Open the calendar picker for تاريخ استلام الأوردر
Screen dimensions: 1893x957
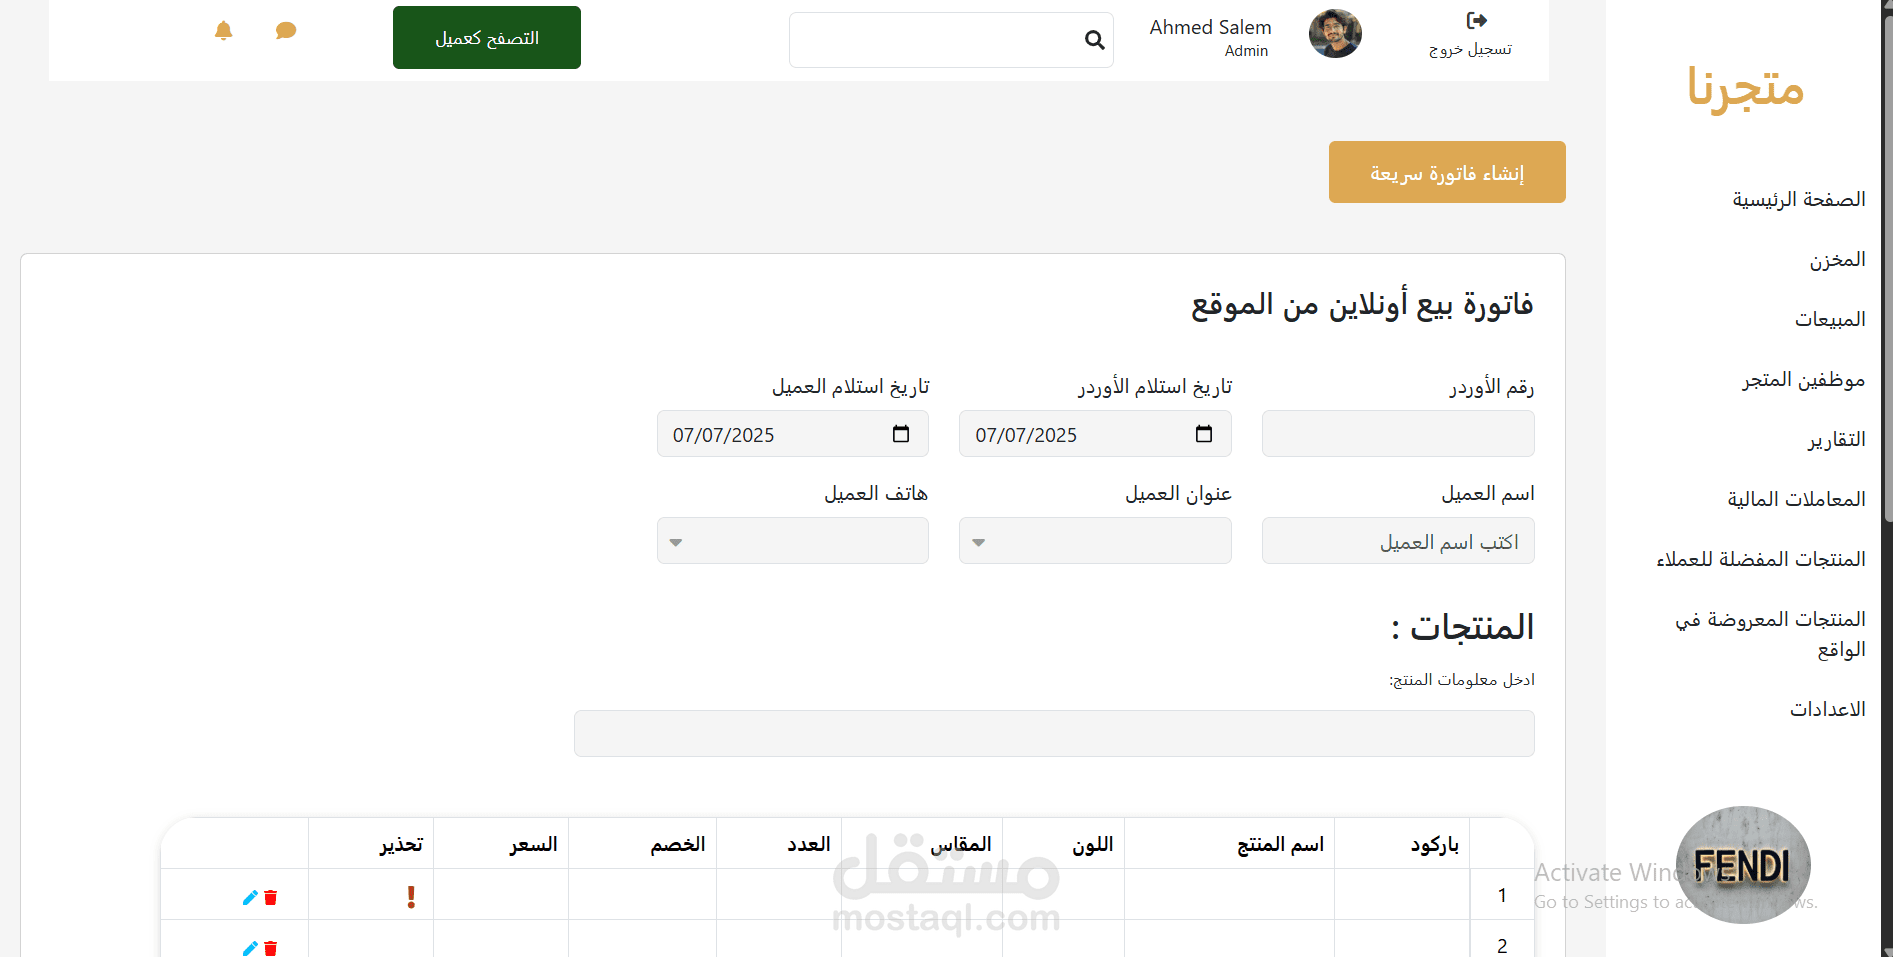click(x=1204, y=434)
